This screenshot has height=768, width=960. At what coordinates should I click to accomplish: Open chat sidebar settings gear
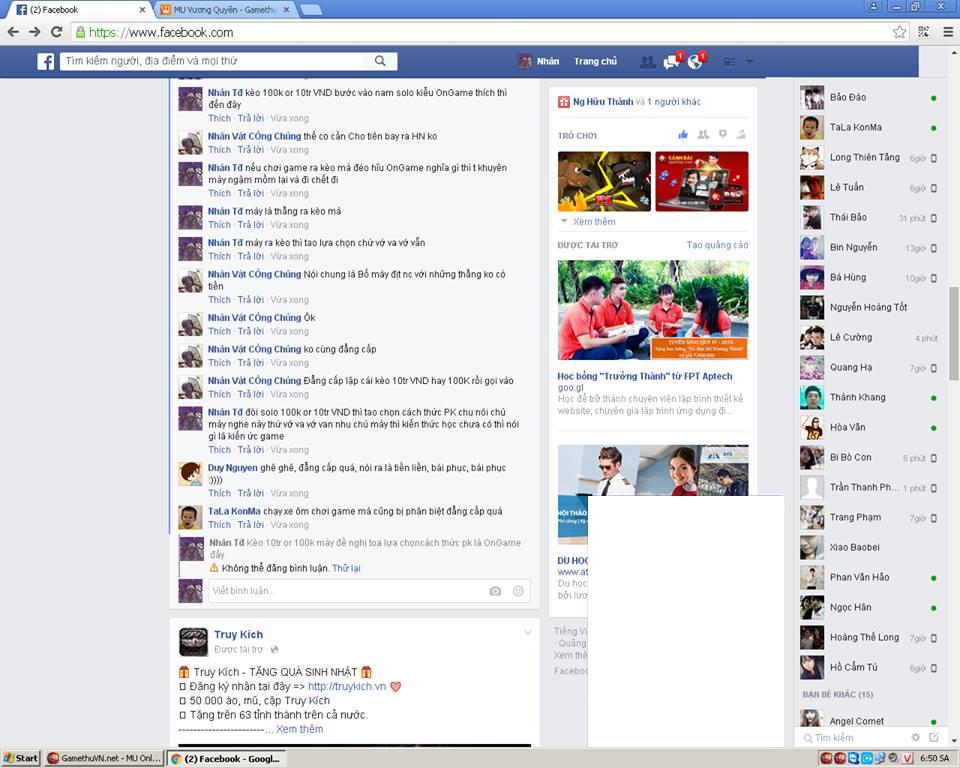pos(915,738)
